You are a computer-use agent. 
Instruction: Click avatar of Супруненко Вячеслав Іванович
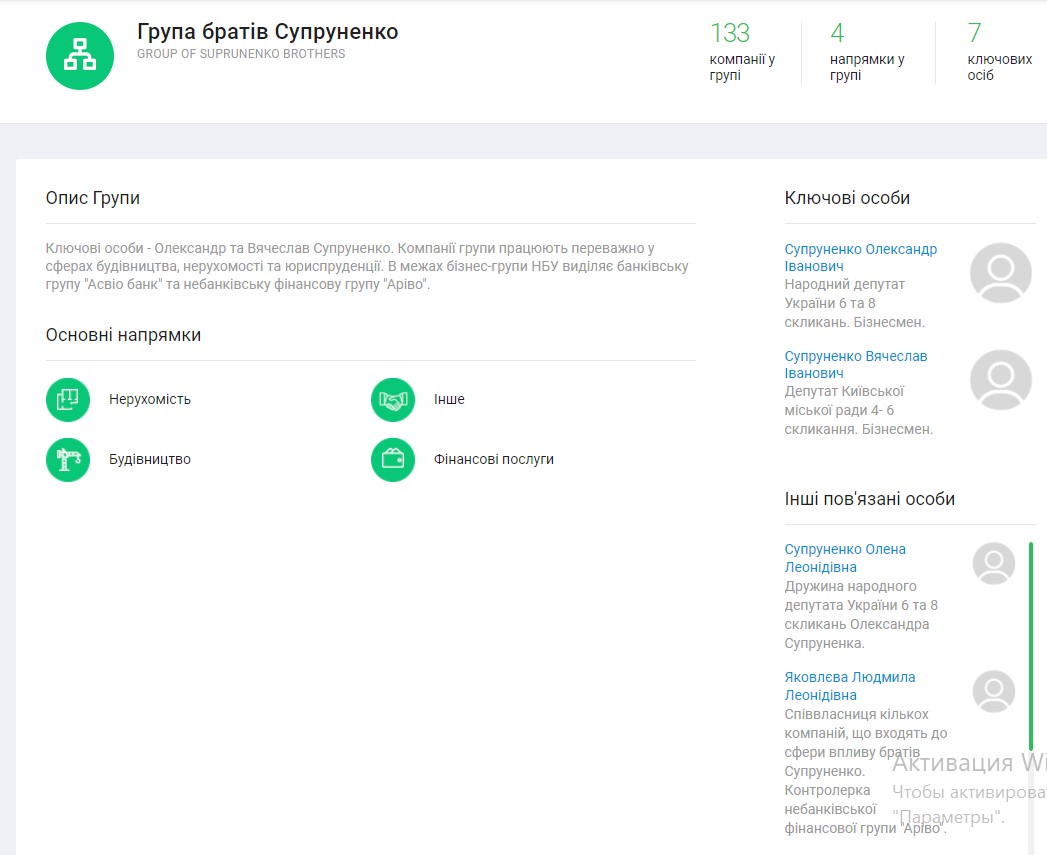coord(1000,380)
